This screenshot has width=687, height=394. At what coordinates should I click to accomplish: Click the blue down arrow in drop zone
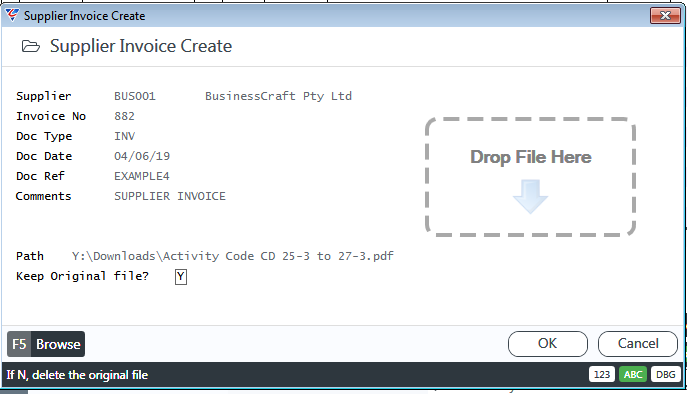click(530, 196)
